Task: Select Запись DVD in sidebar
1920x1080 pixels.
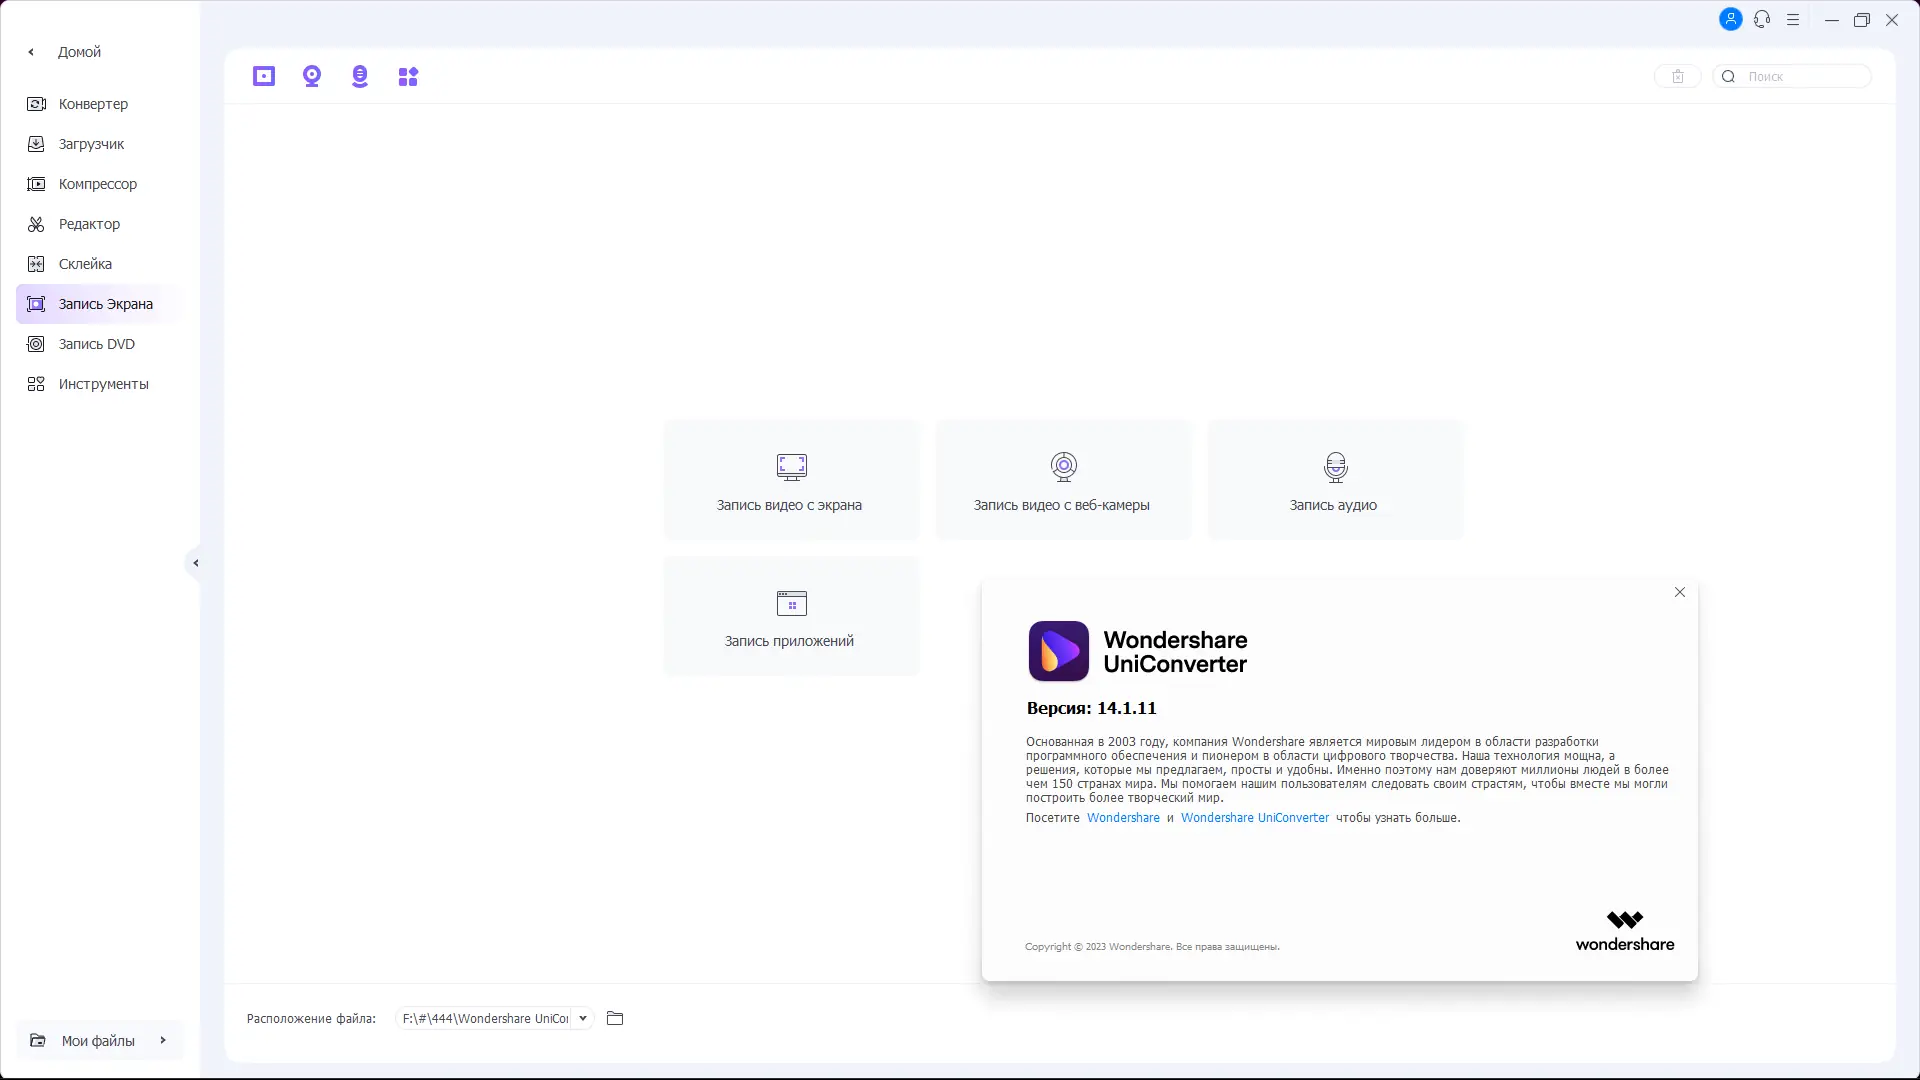Action: 96,344
